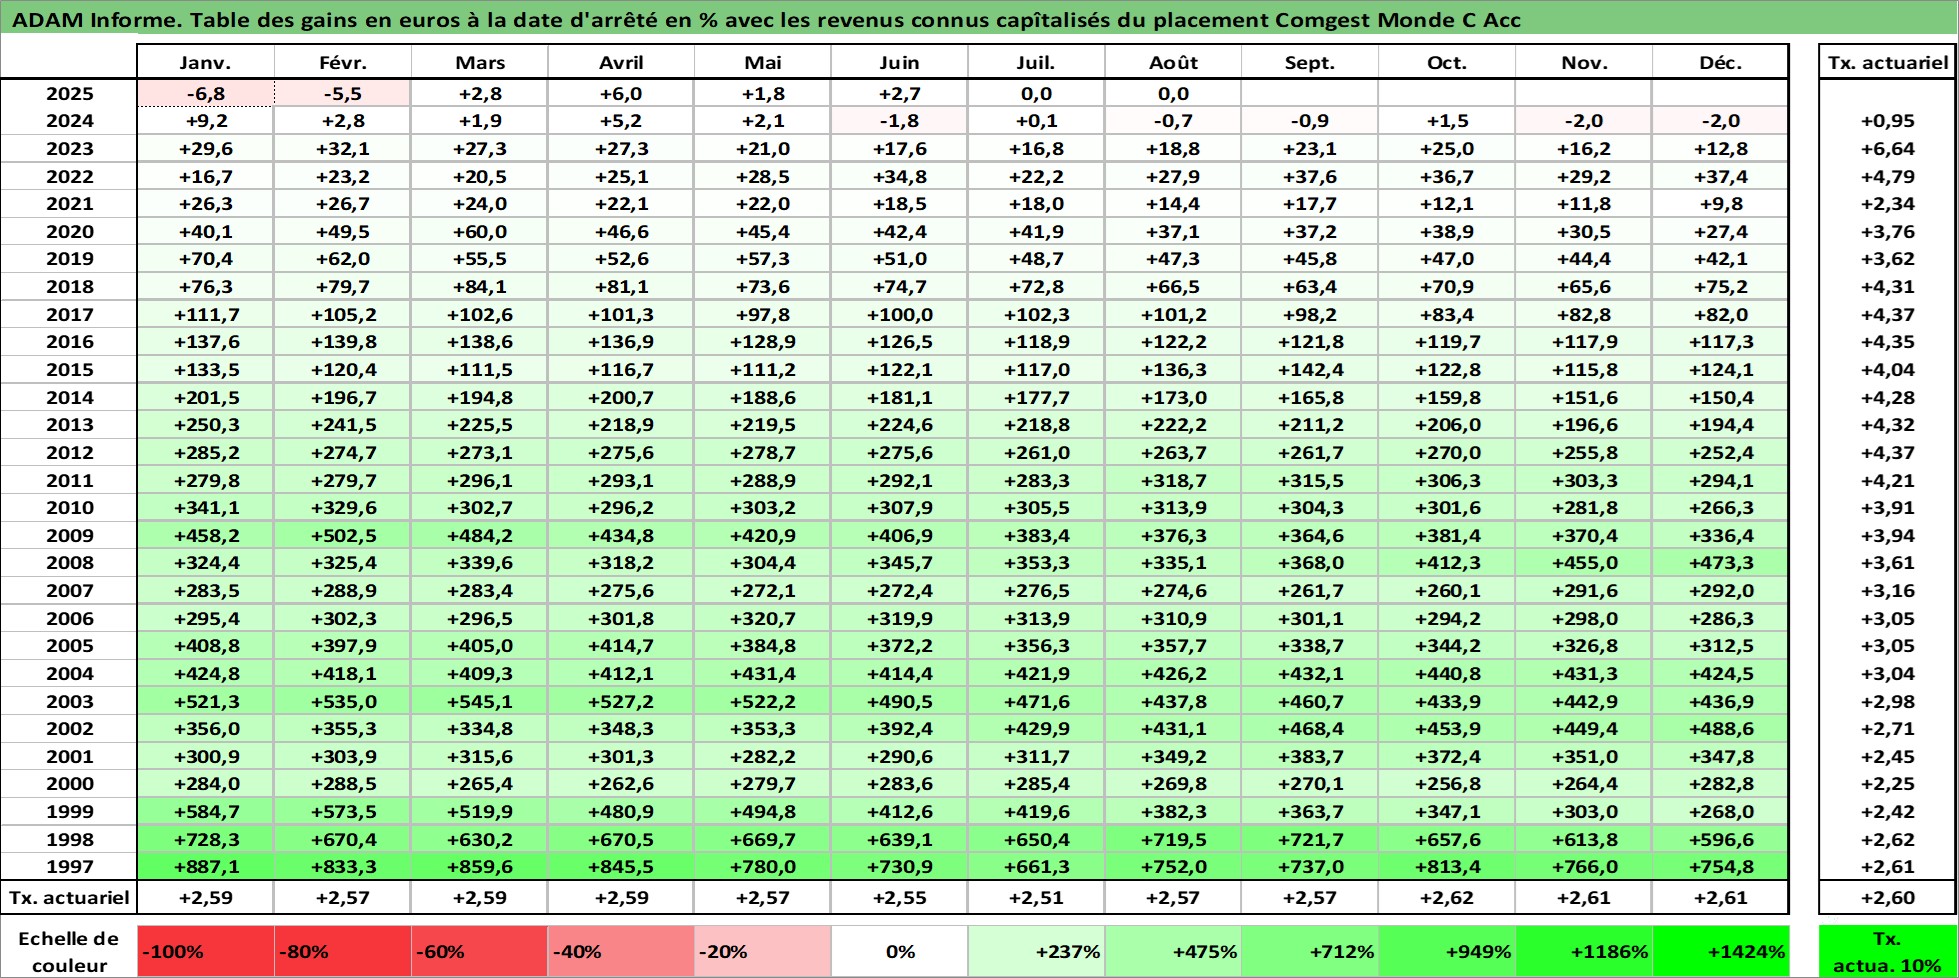Click the +383,7 cell for September 2001
The width and height of the screenshot is (1959, 978).
(x=1310, y=757)
